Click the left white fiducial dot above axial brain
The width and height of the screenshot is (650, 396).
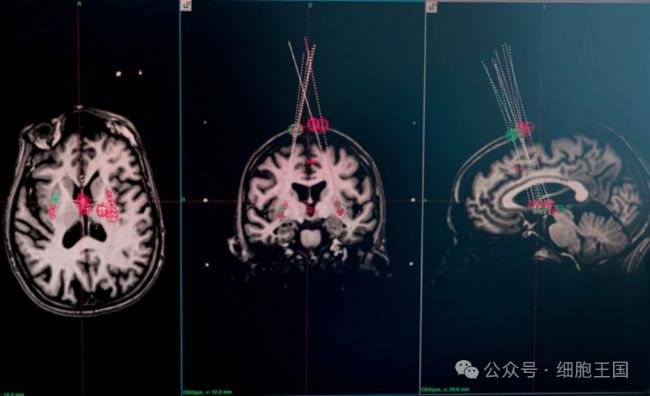coord(118,74)
